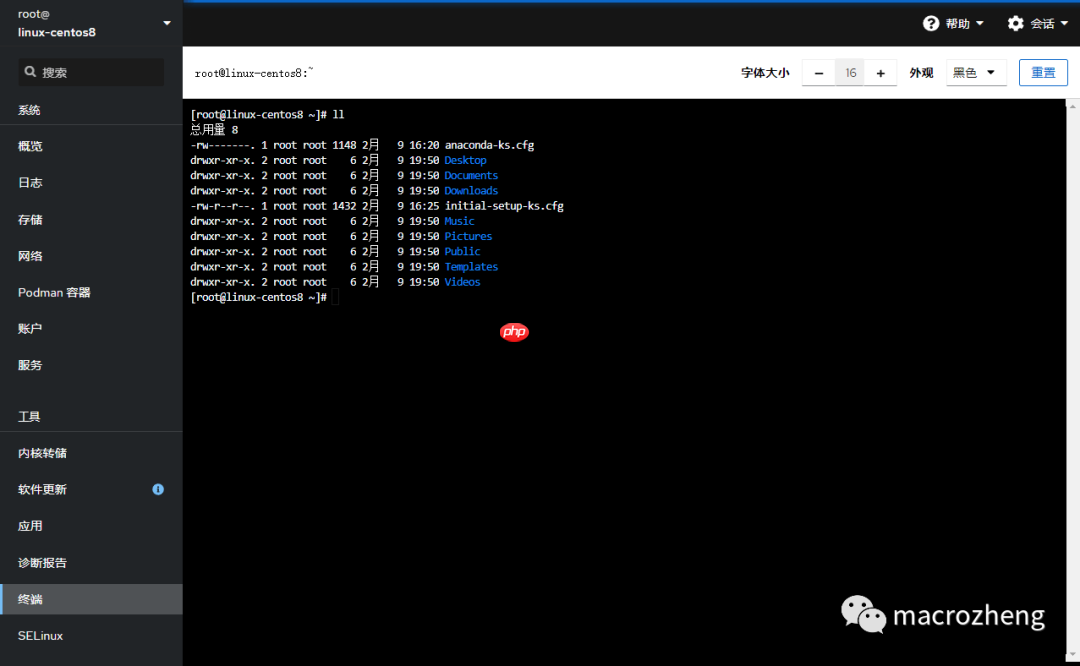Expand the root@linux-centos8 host selector
This screenshot has width=1080, height=666.
tap(90, 22)
